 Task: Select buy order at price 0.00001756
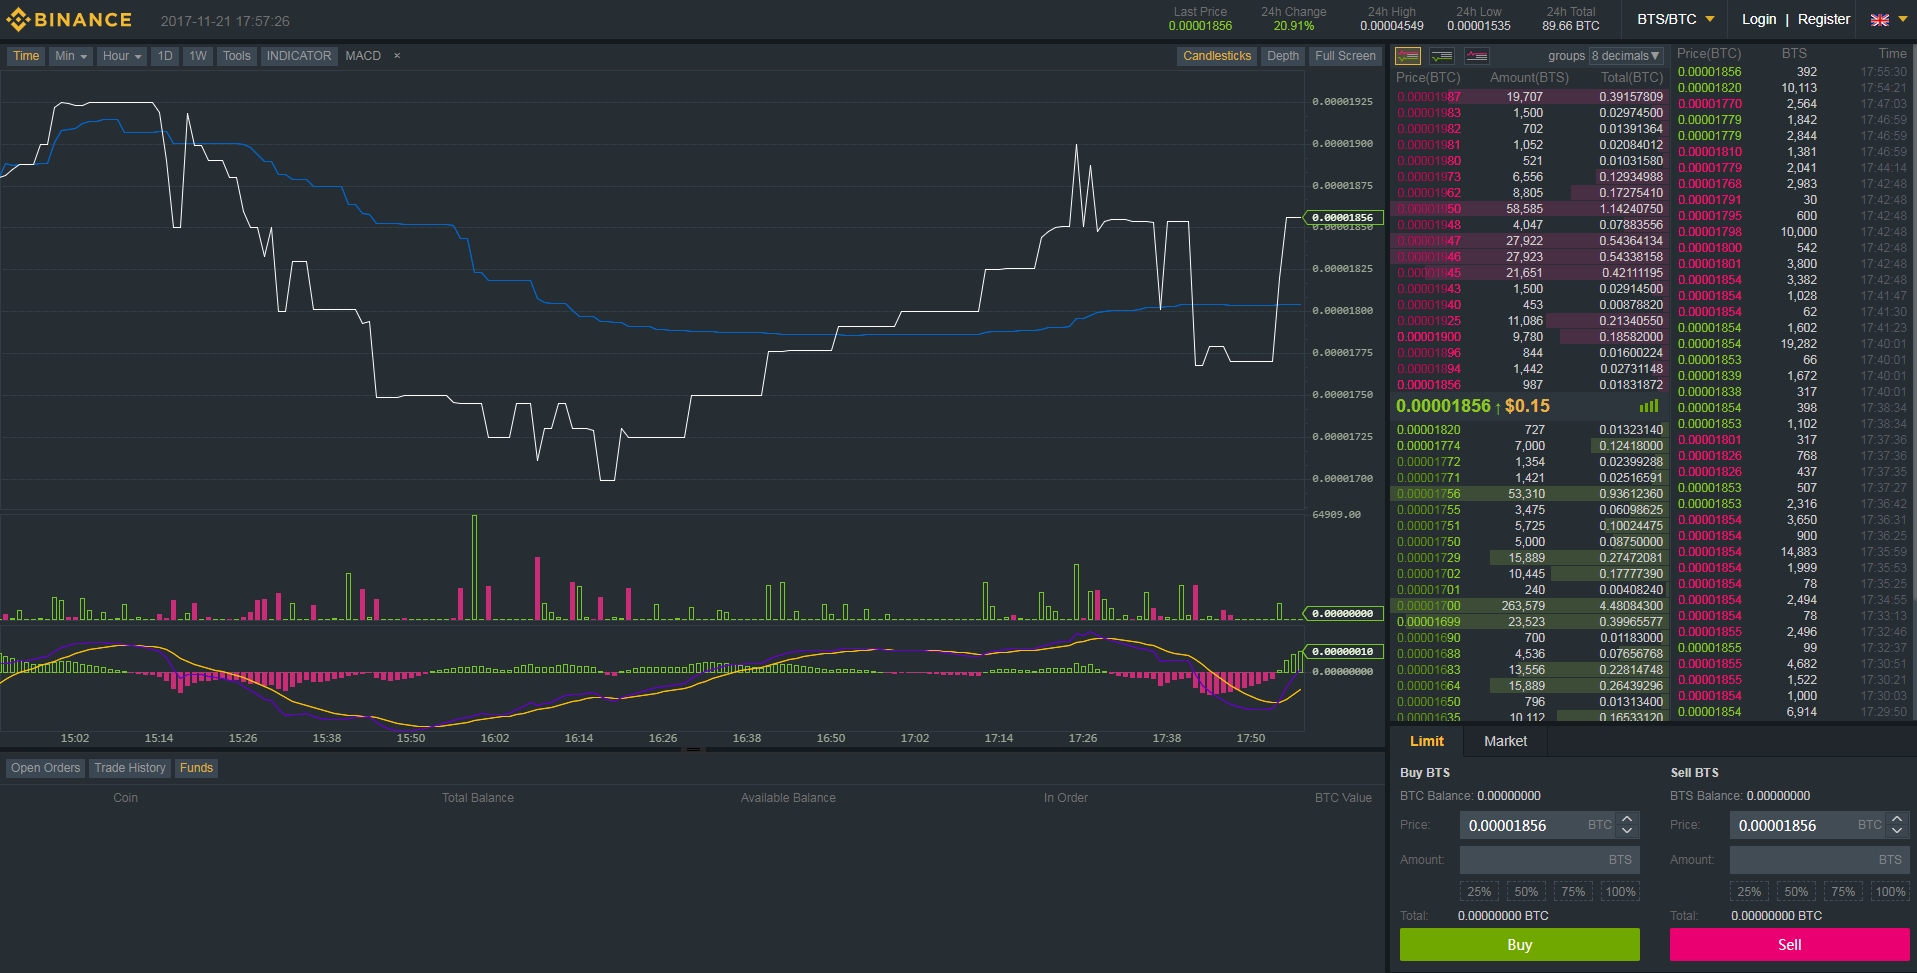pyautogui.click(x=1530, y=494)
